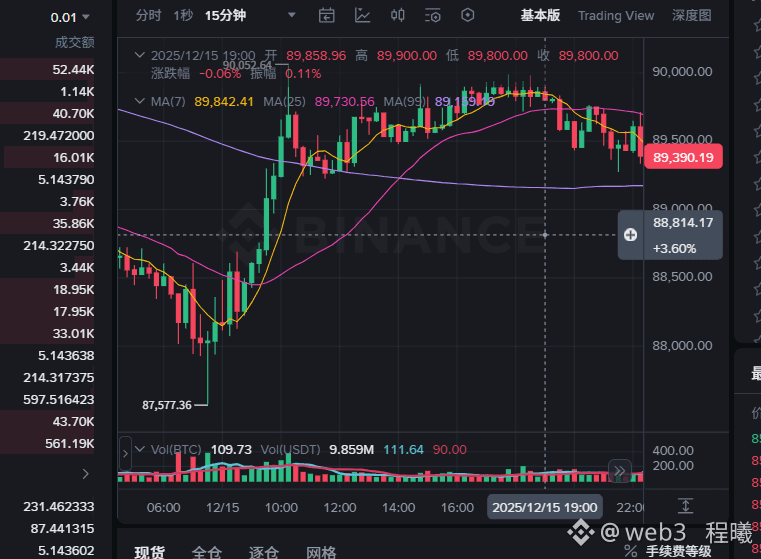Open the 0.01 price precision dropdown
This screenshot has width=761, height=559.
pyautogui.click(x=69, y=17)
